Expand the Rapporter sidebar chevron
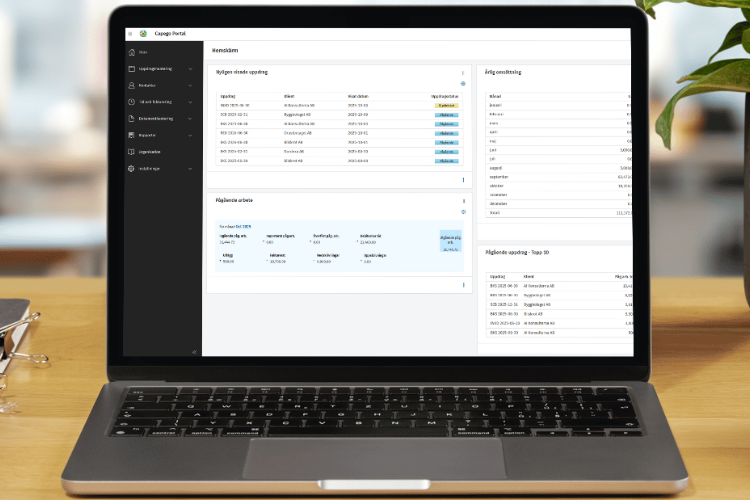 point(190,135)
